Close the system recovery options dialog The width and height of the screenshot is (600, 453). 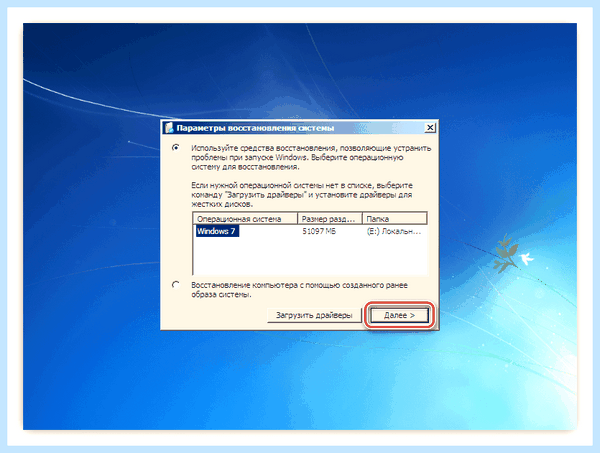pyautogui.click(x=430, y=127)
